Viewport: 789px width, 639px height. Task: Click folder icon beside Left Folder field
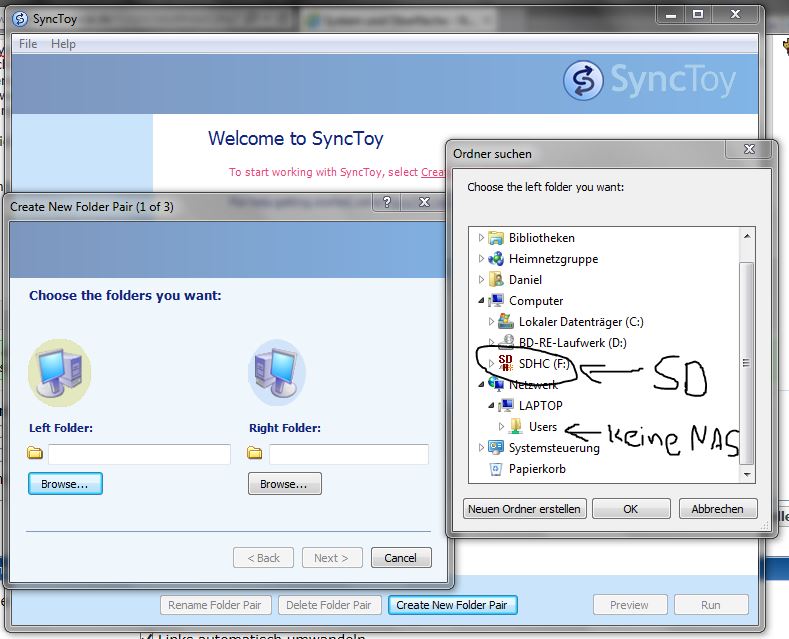[x=35, y=453]
